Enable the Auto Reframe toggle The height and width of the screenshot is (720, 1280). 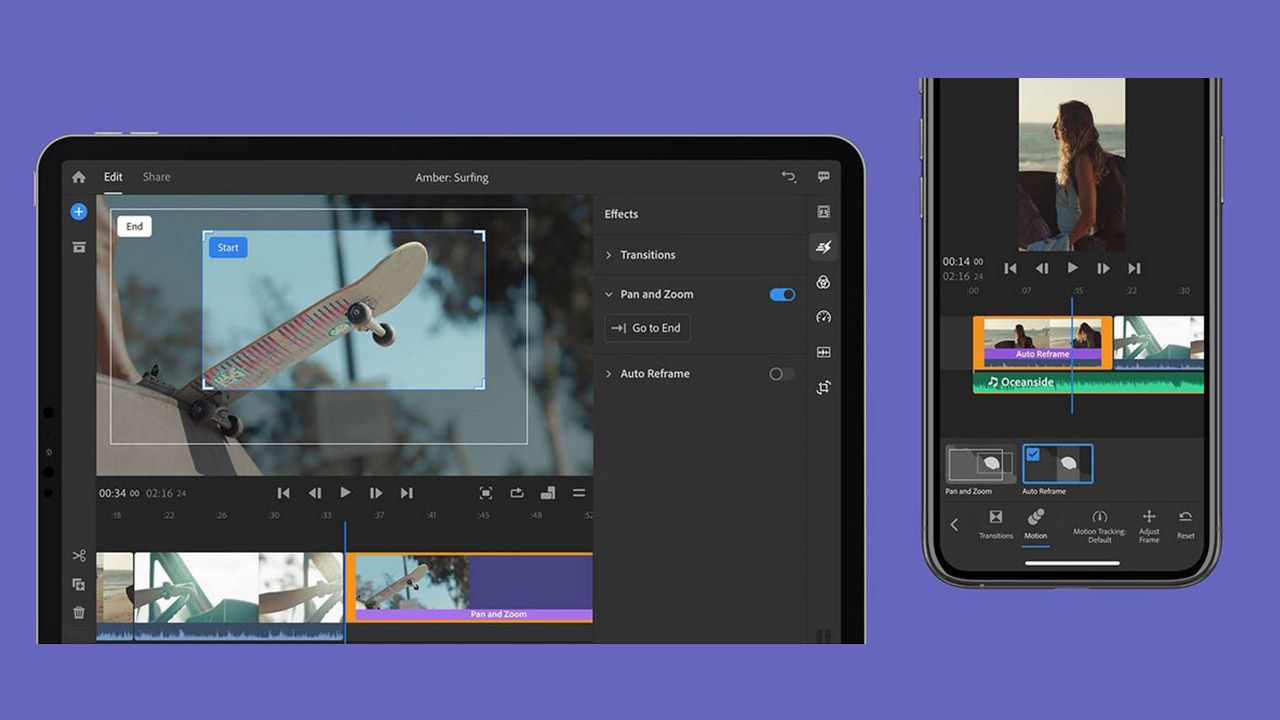point(782,374)
